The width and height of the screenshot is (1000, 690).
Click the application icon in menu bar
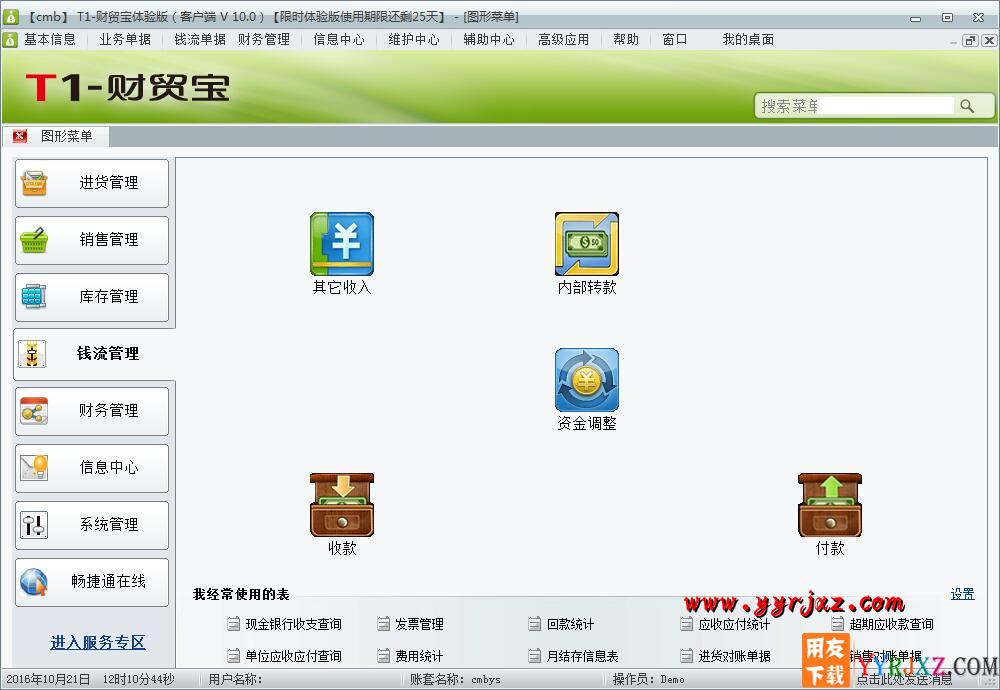(x=10, y=40)
